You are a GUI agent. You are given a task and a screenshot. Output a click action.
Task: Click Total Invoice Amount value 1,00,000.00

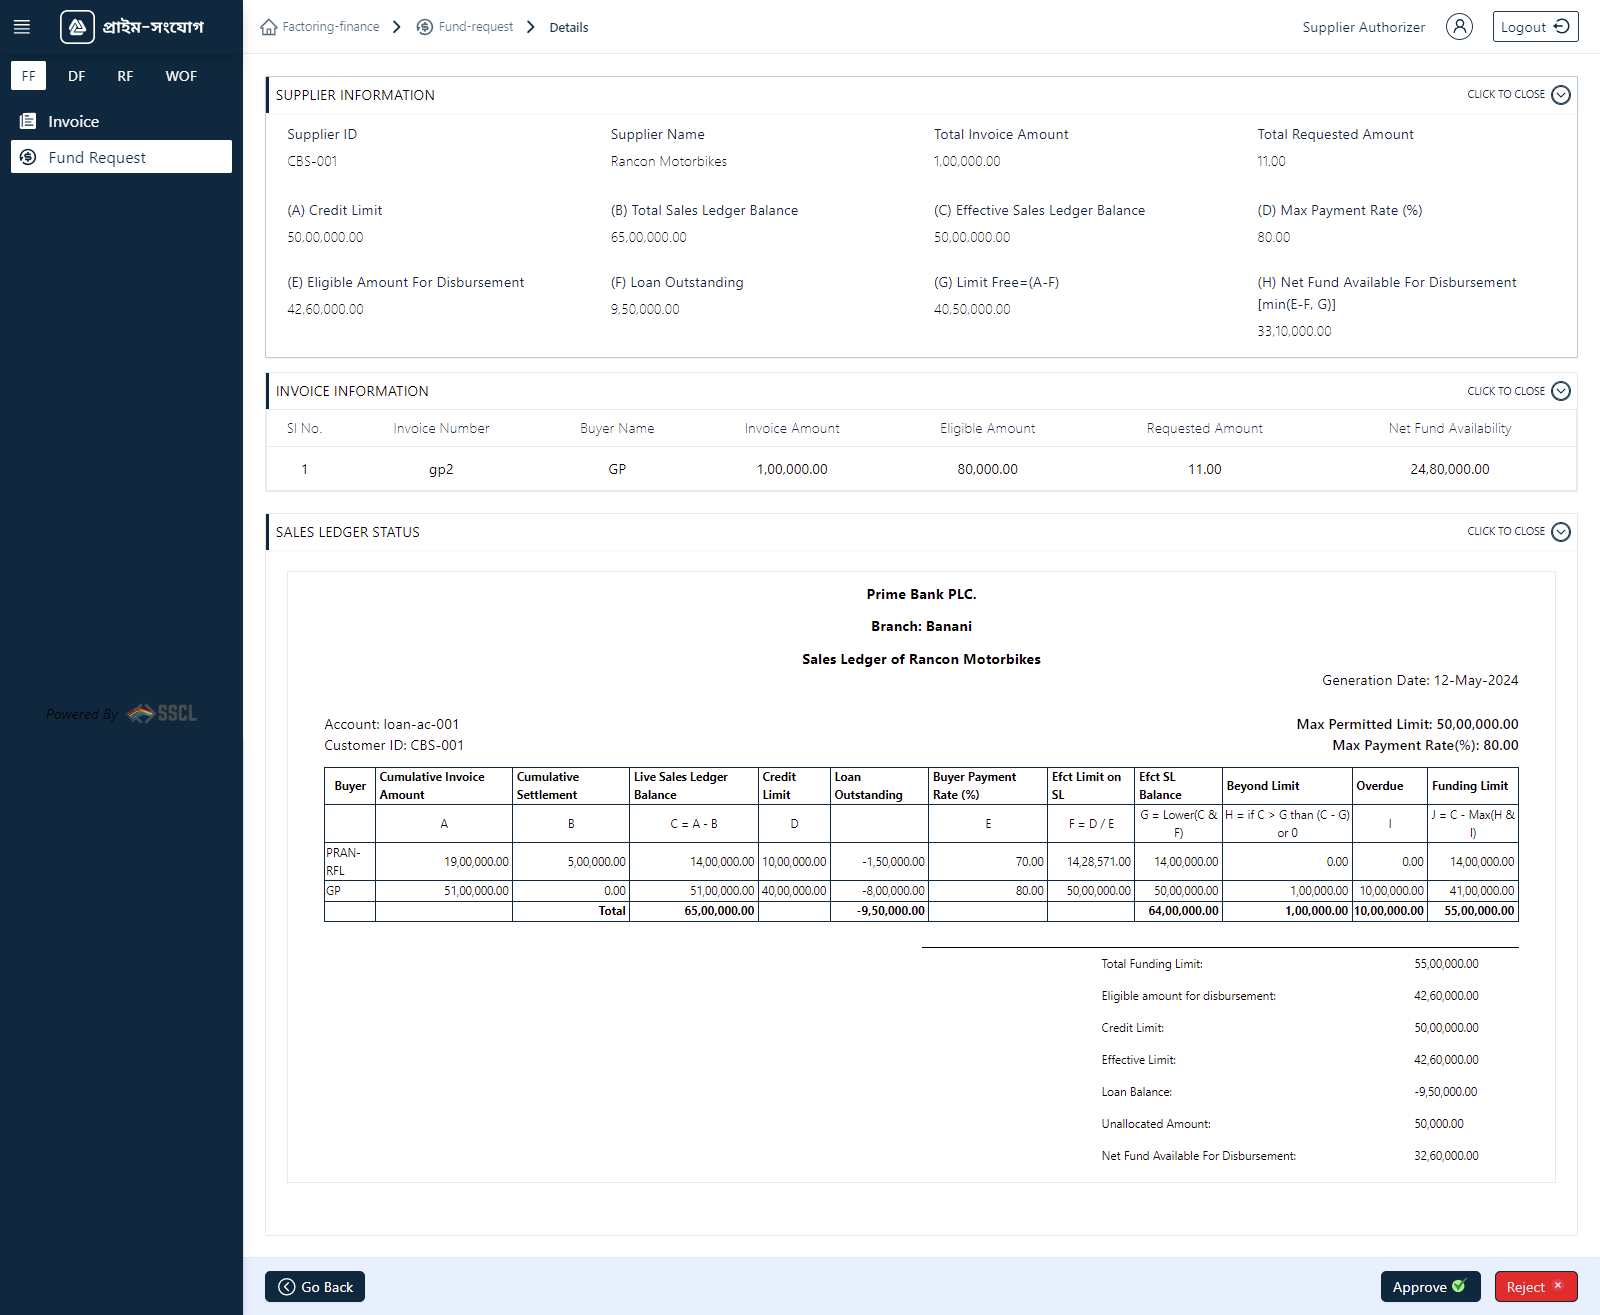(x=967, y=161)
